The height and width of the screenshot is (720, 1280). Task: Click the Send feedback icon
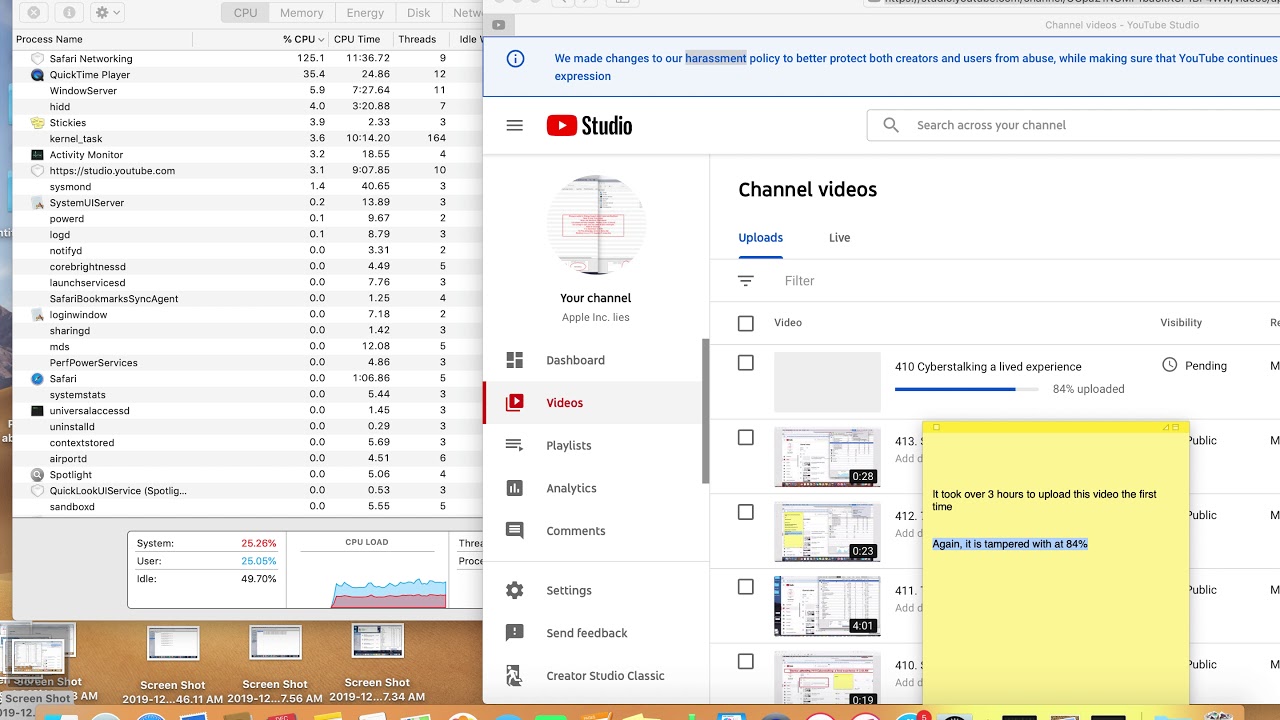[x=515, y=633]
